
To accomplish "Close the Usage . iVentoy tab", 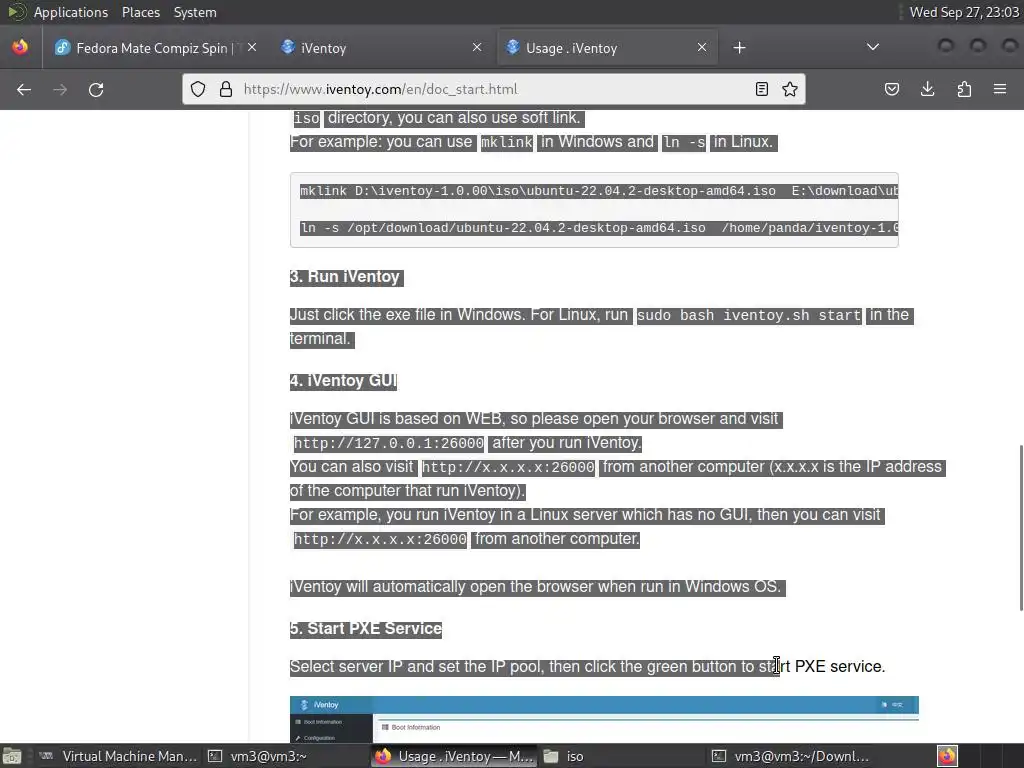I will pos(702,48).
